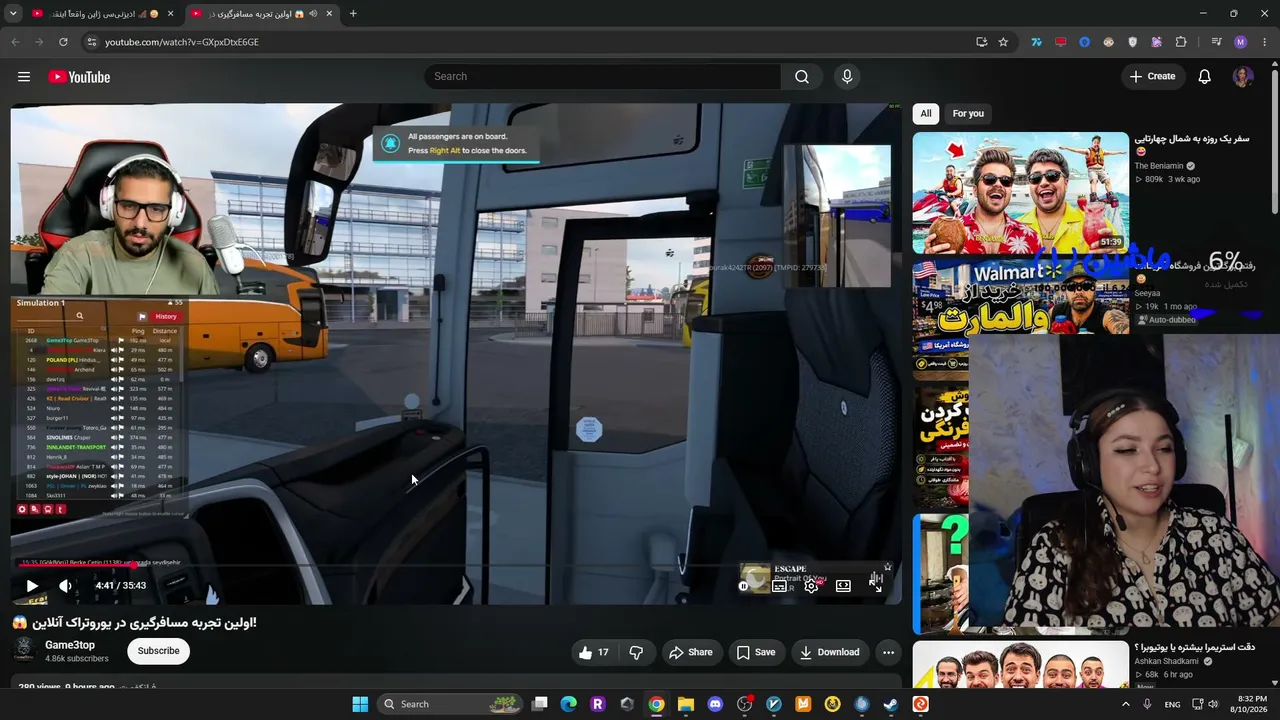This screenshot has width=1280, height=720.
Task: Click the gray shield extension icon
Action: 1132,42
